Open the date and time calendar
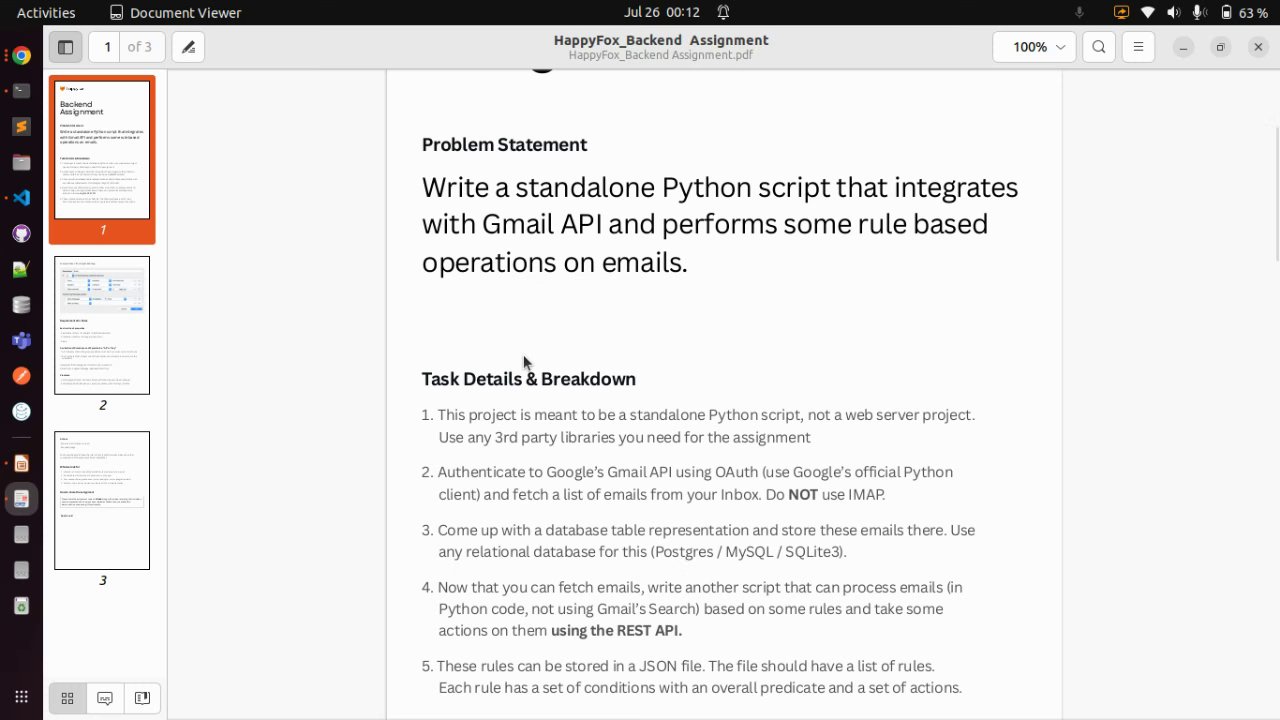Screen dimensions: 1280x720 coord(661,13)
